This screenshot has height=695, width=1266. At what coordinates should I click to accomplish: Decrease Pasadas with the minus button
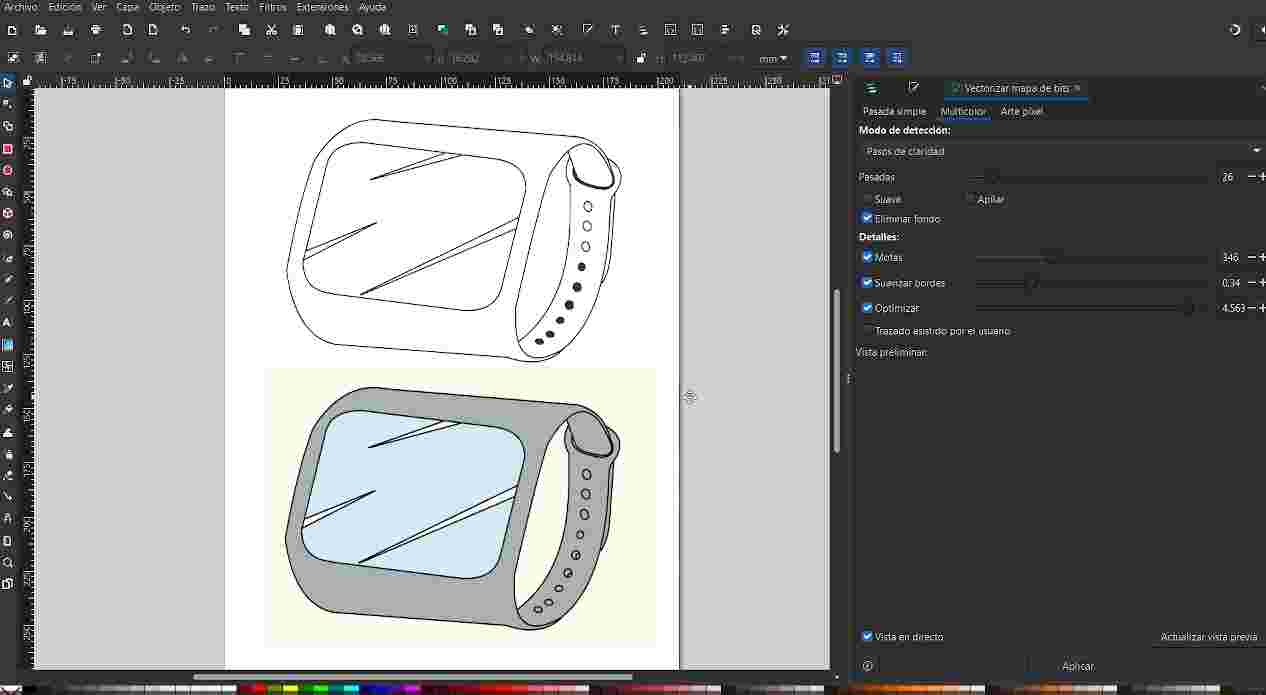(x=1251, y=177)
